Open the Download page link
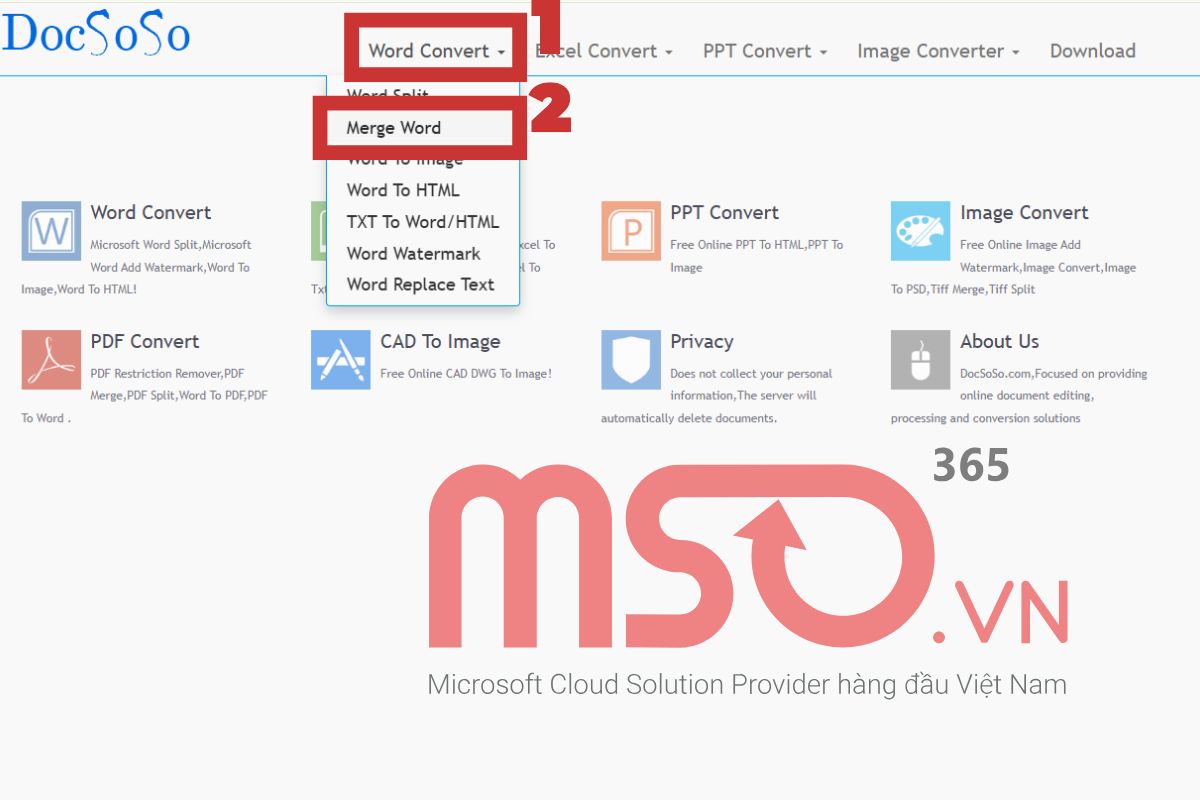Screen dimensions: 1200x800 tap(1092, 51)
